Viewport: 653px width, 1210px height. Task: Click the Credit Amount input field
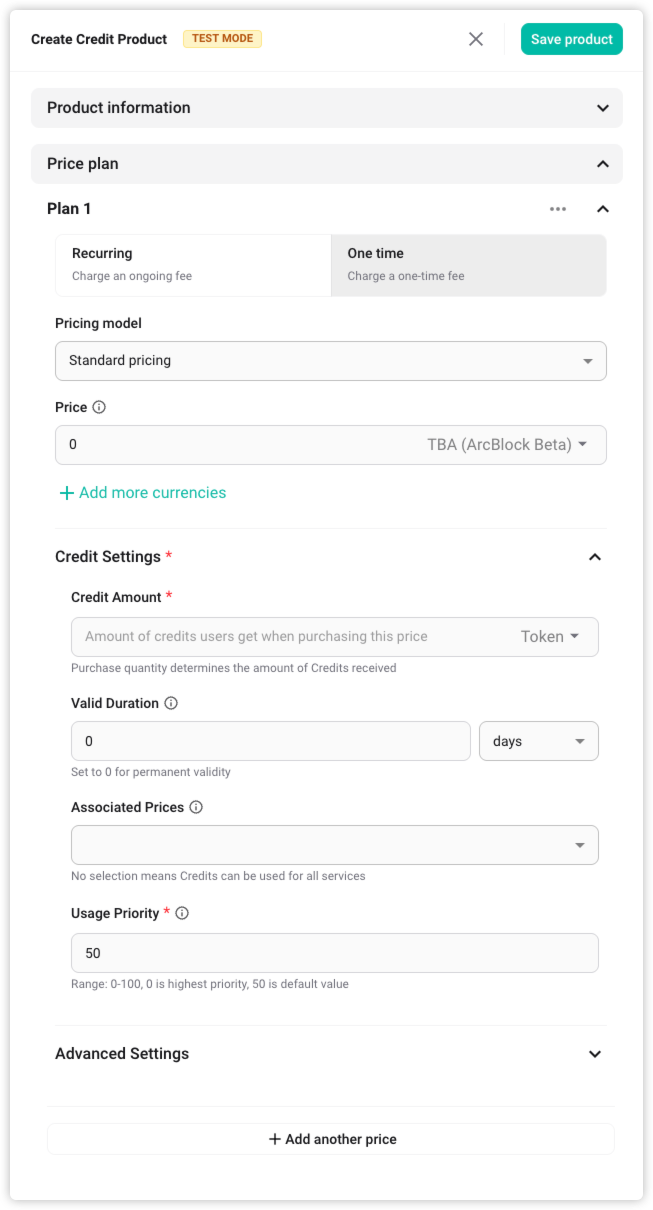tap(290, 637)
